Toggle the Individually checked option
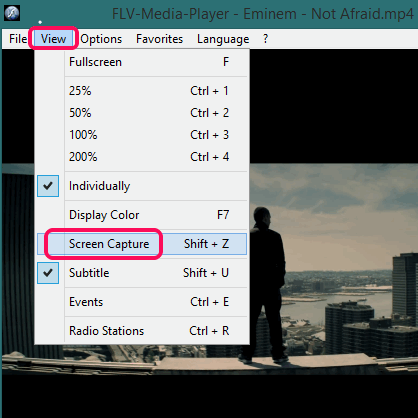The width and height of the screenshot is (418, 418). tap(142, 186)
